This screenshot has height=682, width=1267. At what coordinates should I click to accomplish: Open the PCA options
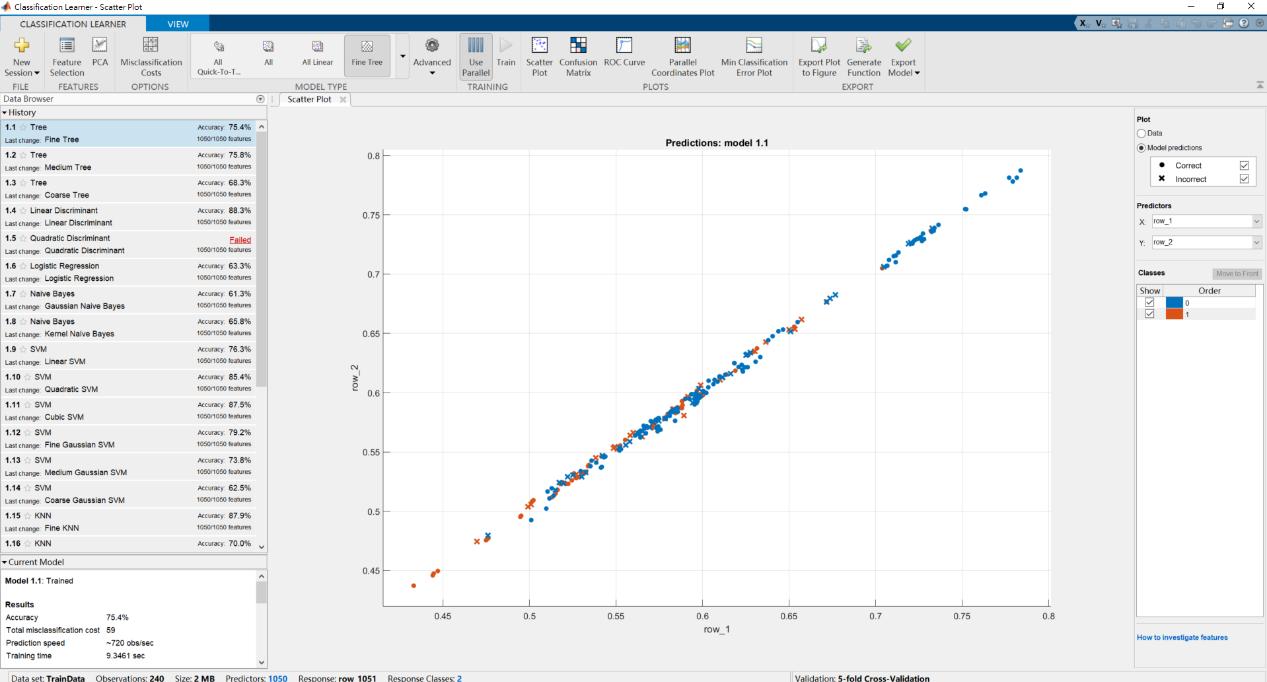[x=100, y=46]
